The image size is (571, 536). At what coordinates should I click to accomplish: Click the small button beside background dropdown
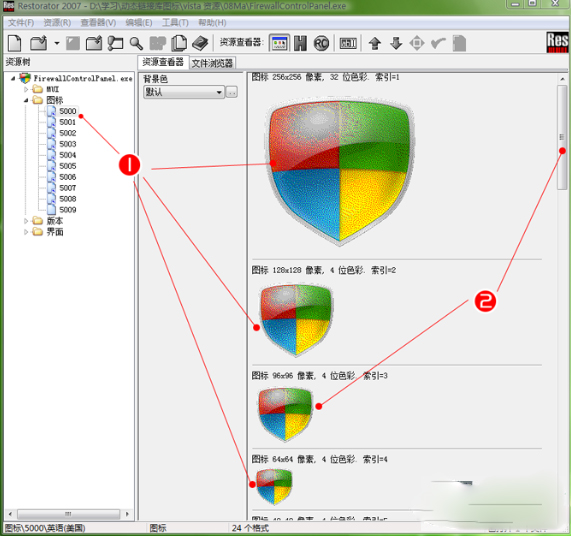pos(232,92)
